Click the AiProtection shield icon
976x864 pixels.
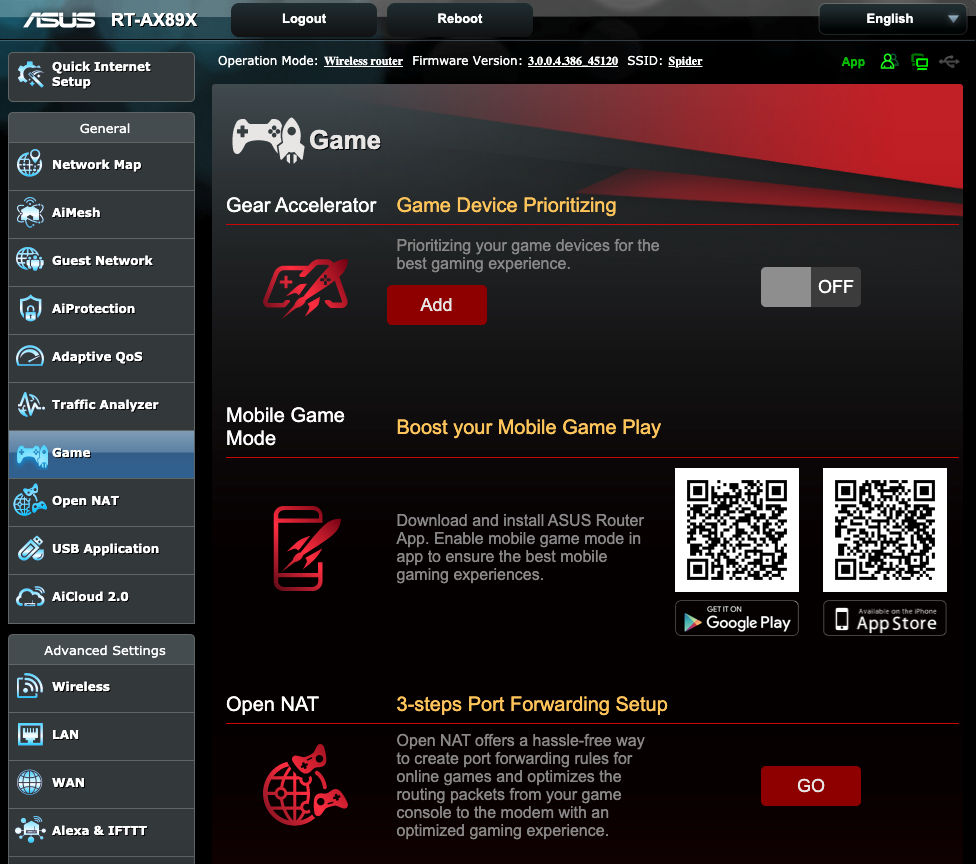[x=29, y=308]
